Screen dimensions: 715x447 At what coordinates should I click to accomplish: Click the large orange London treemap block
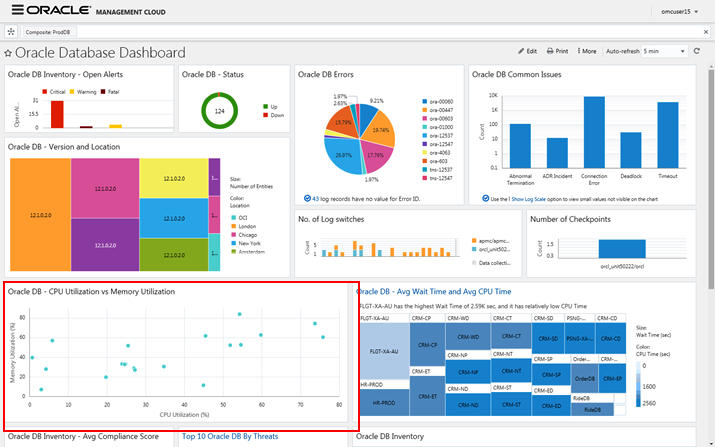(40, 215)
